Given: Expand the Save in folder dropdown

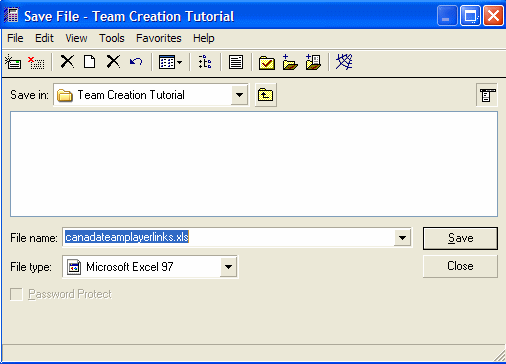Looking at the screenshot, I should tap(239, 95).
